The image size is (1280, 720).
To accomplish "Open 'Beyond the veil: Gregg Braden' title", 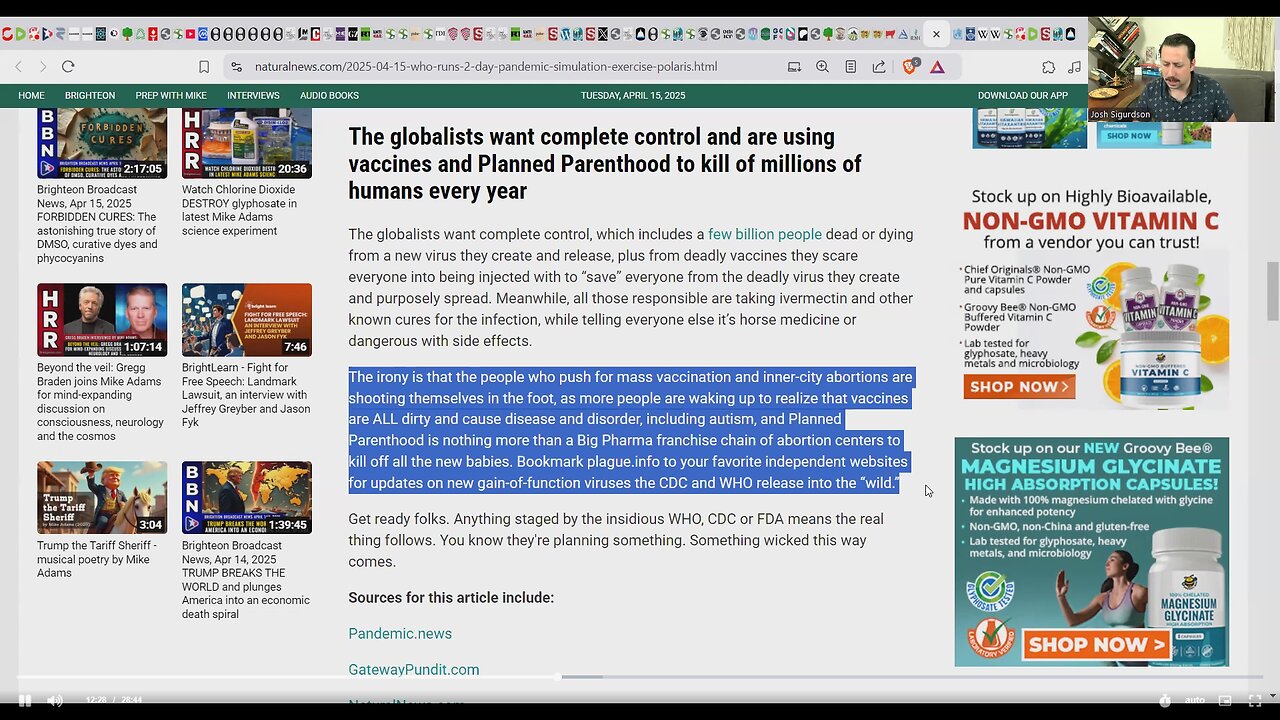I will (101, 402).
